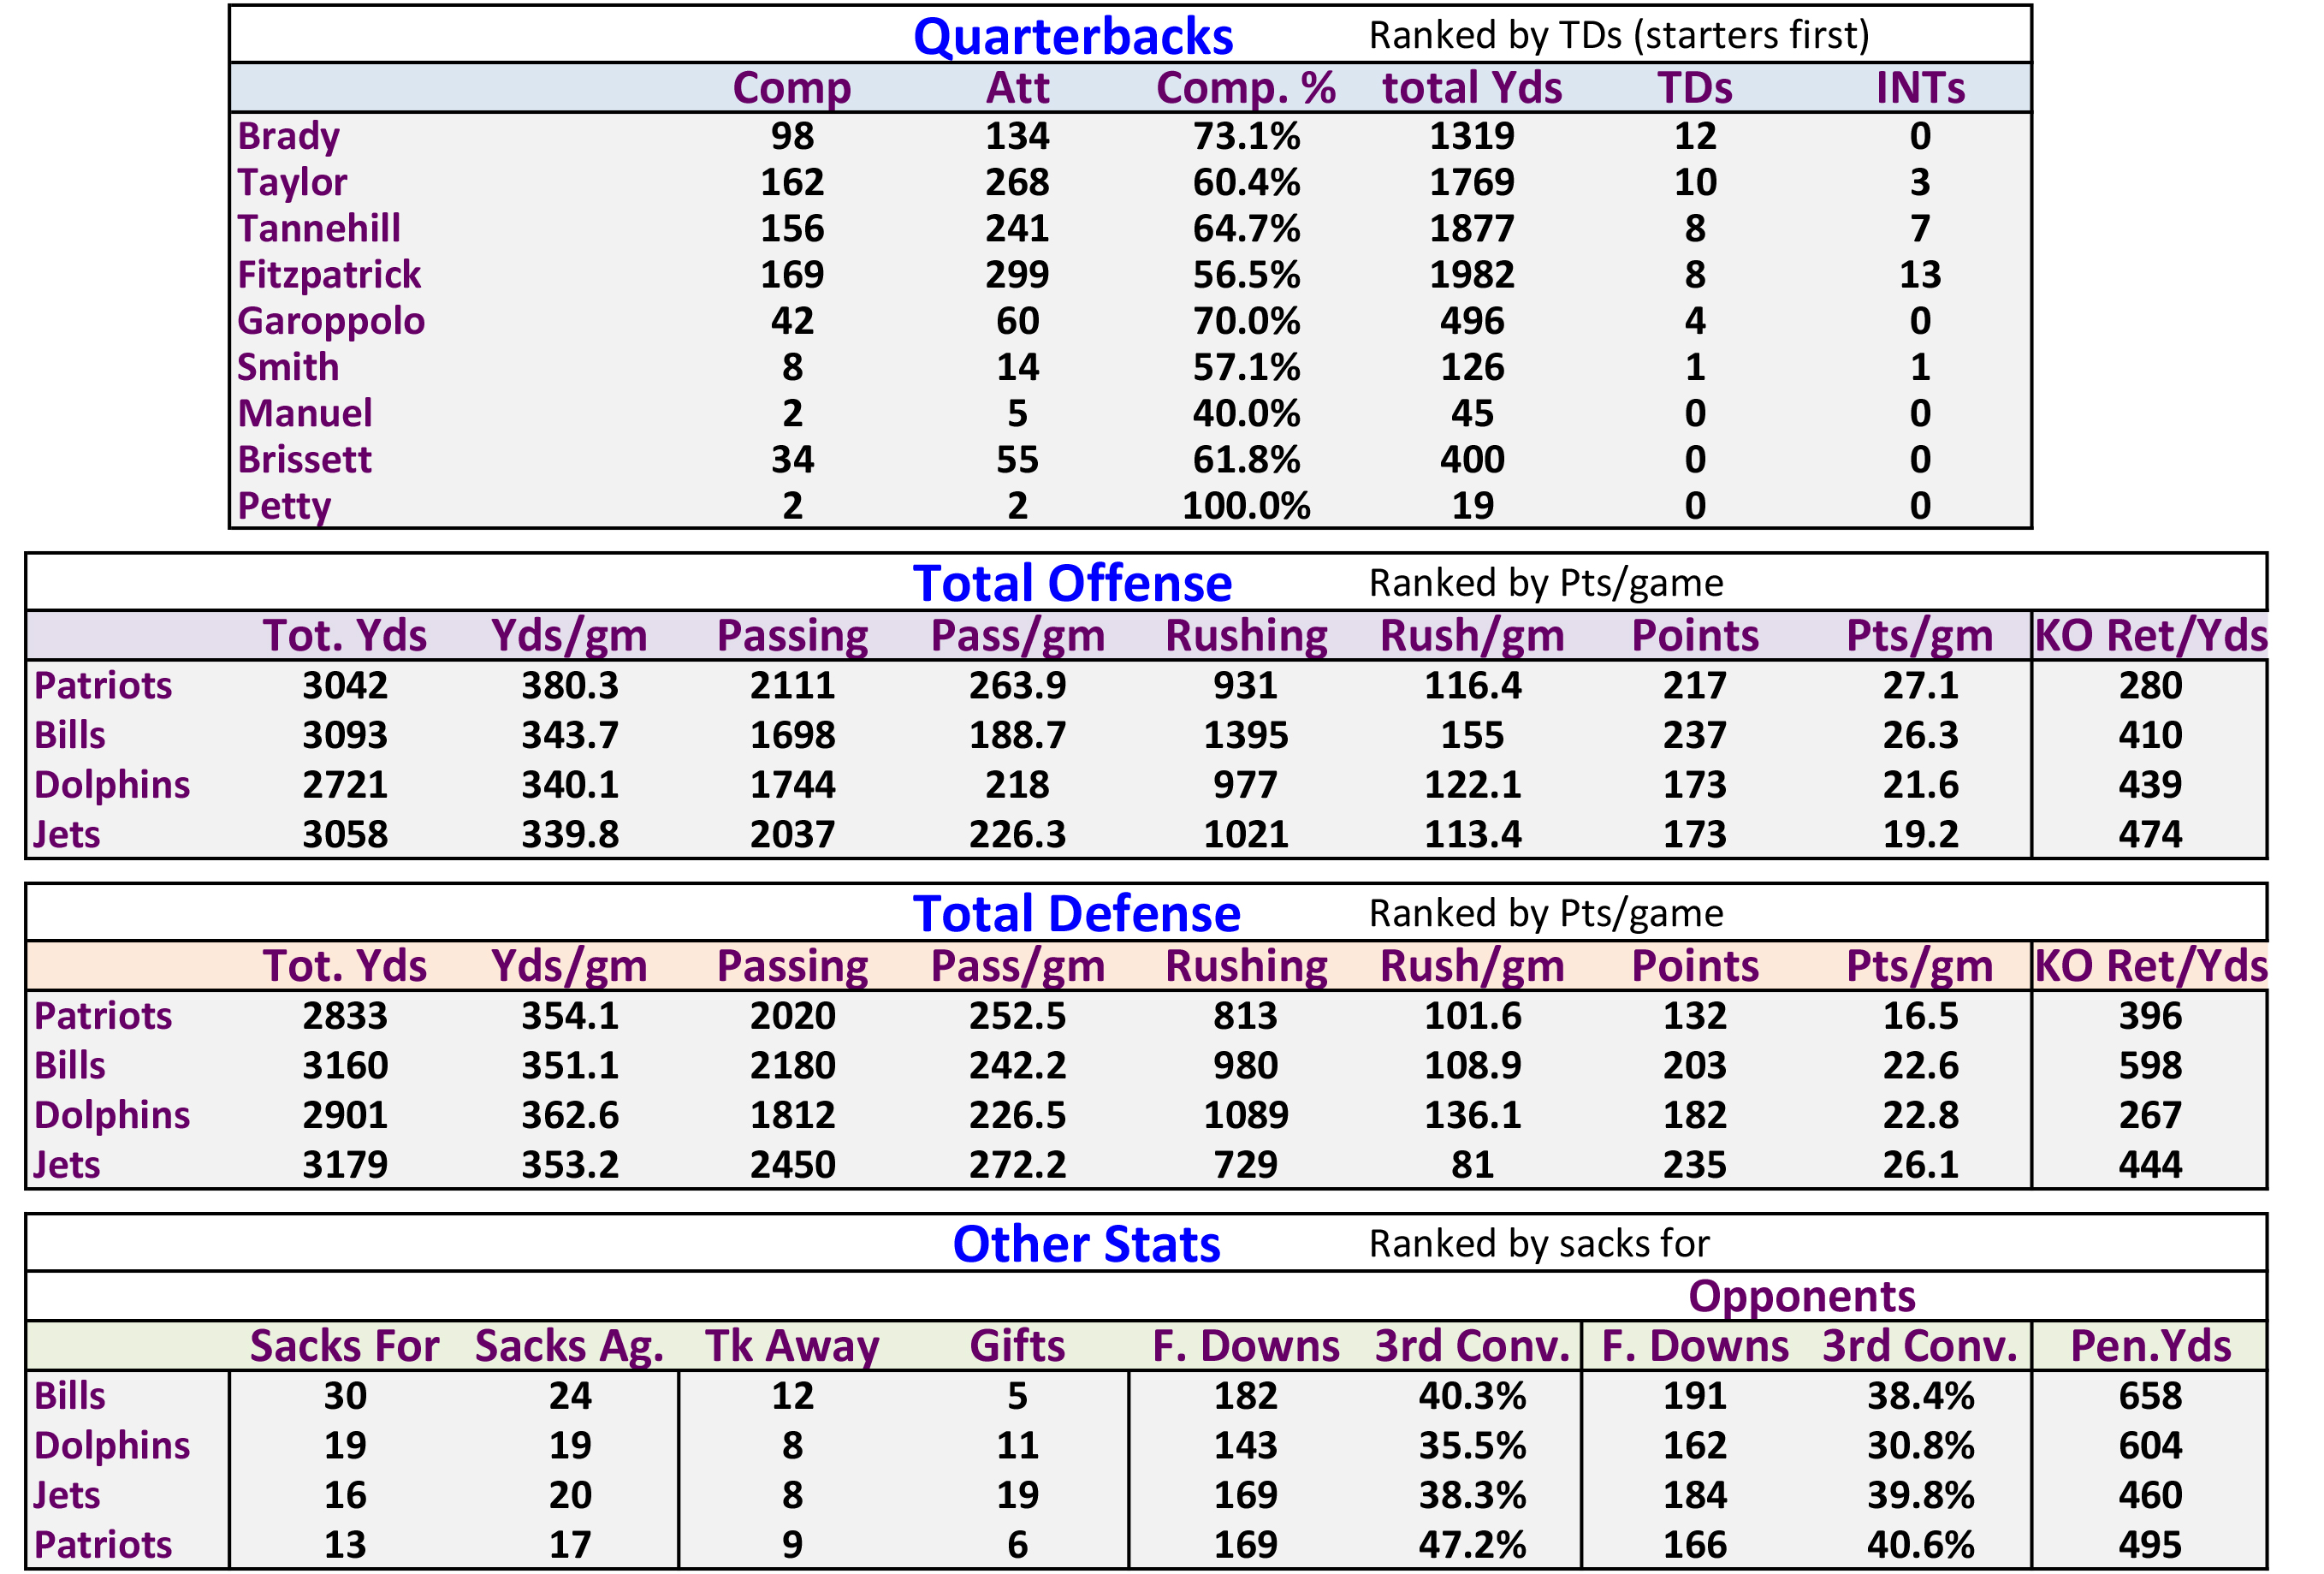Screen dimensions: 2324x1574
Task: Click Brady's 73.1% completion value
Action: tap(1245, 136)
